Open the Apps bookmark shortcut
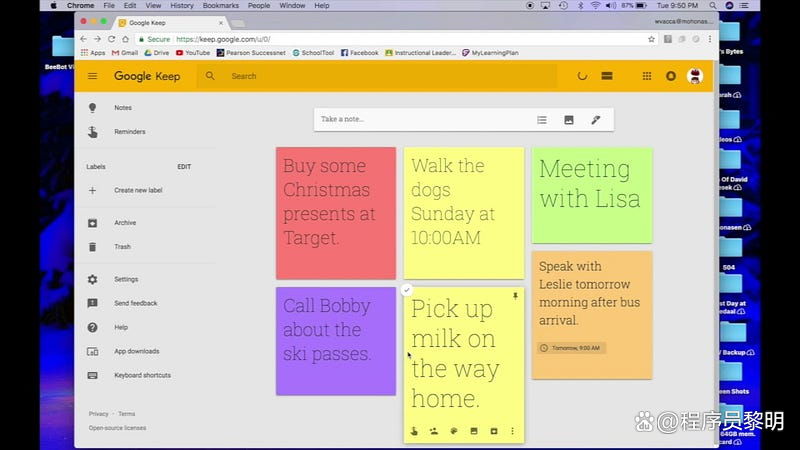 (93, 53)
